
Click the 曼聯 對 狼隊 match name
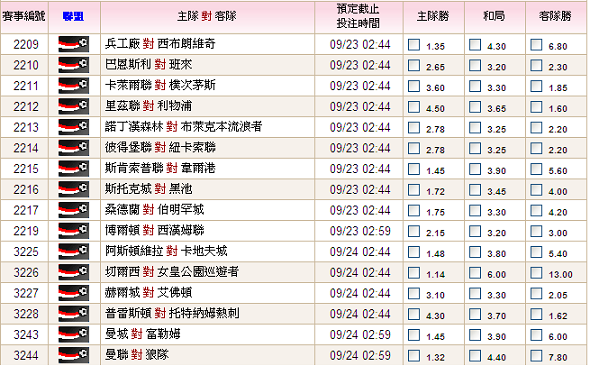(x=137, y=354)
